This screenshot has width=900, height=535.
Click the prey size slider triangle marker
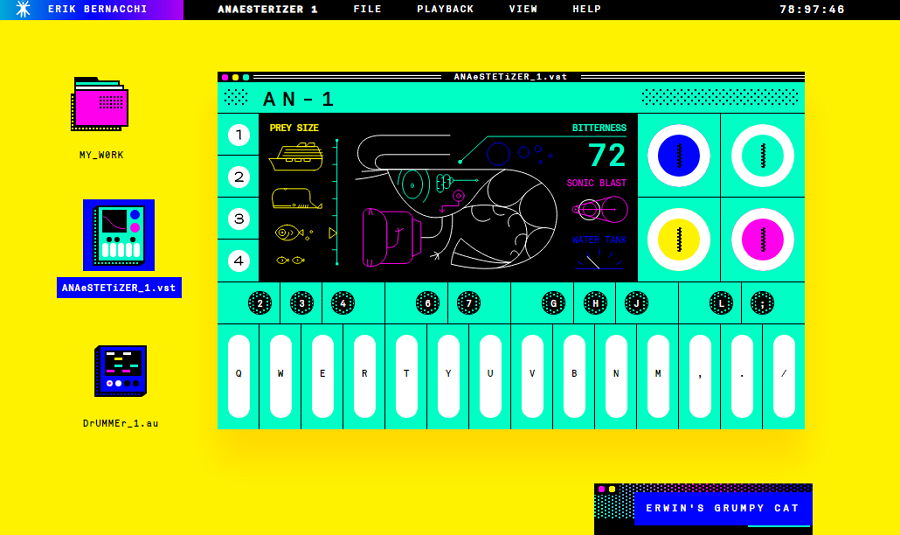pos(332,233)
